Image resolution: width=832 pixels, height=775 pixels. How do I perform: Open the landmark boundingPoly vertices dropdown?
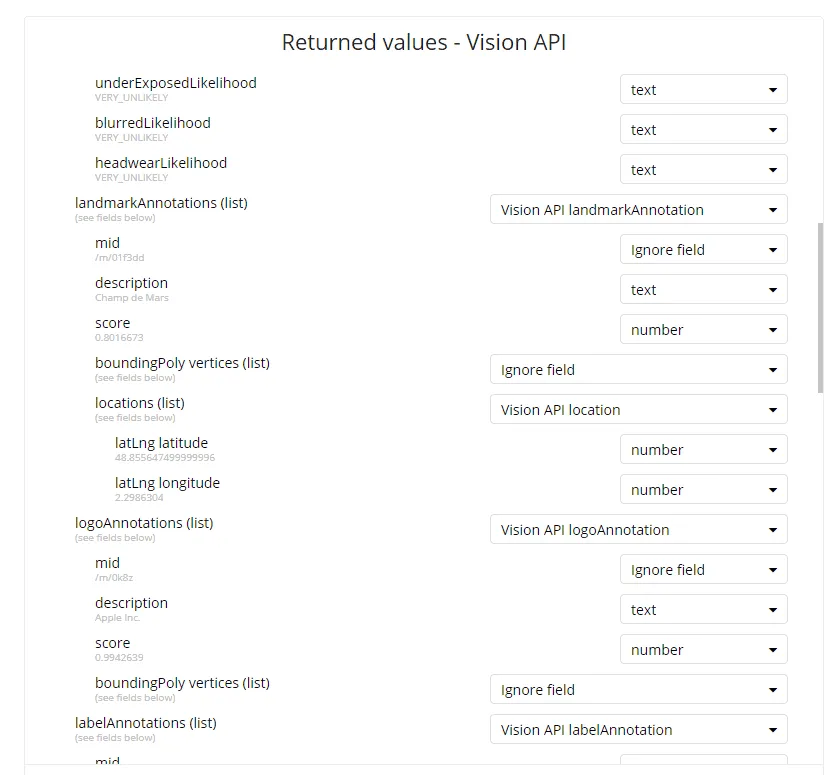coord(638,370)
